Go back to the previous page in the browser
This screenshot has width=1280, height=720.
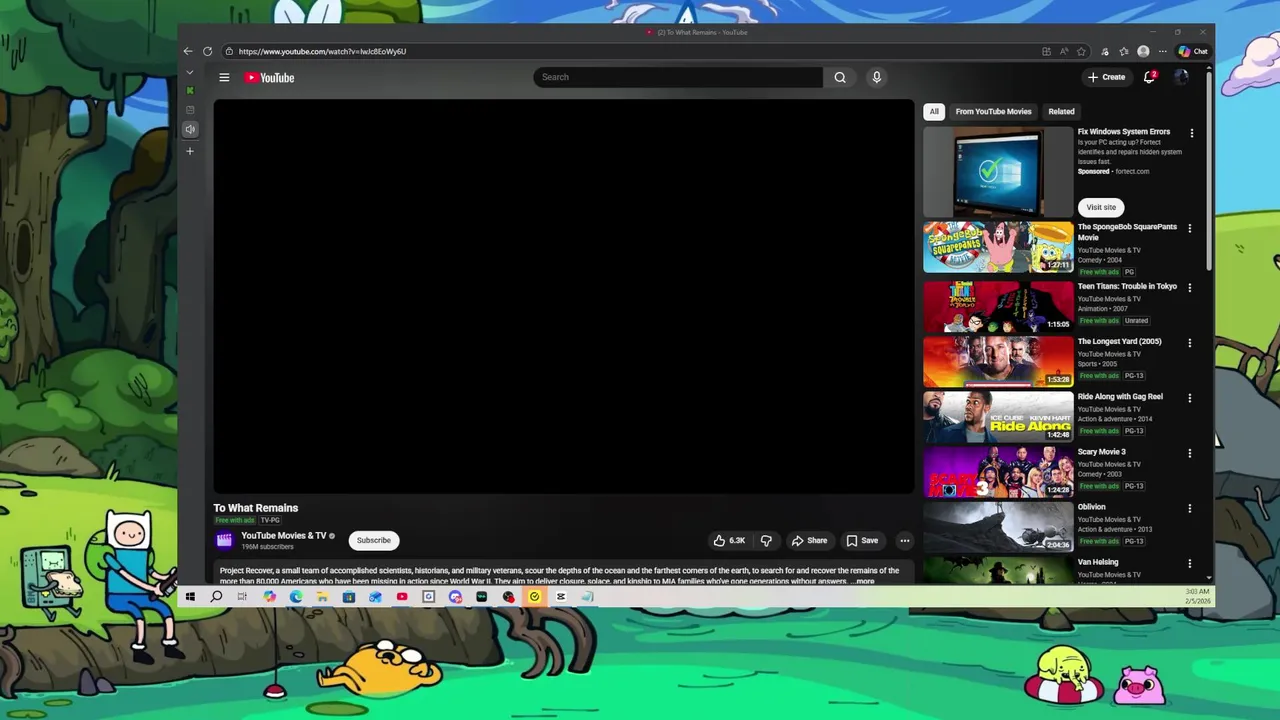tap(188, 51)
